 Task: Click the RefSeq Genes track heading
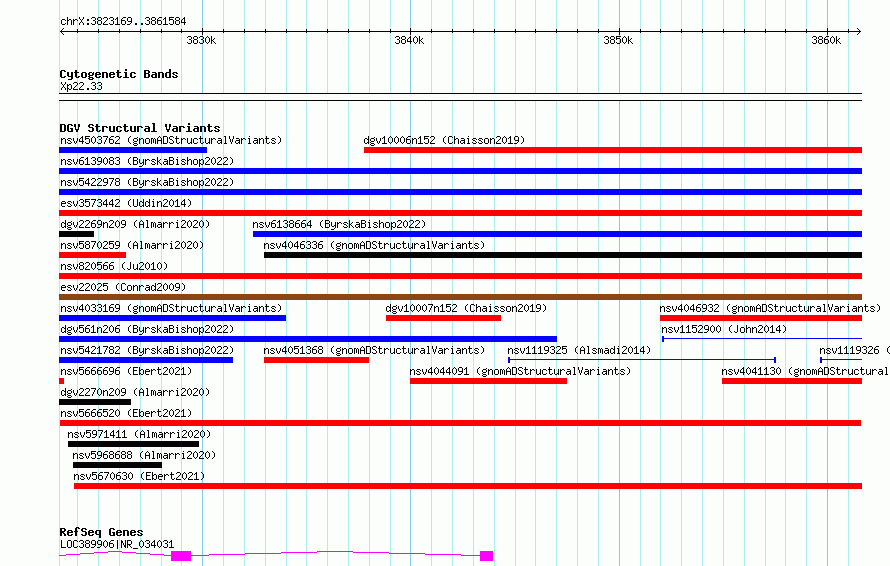pyautogui.click(x=102, y=532)
